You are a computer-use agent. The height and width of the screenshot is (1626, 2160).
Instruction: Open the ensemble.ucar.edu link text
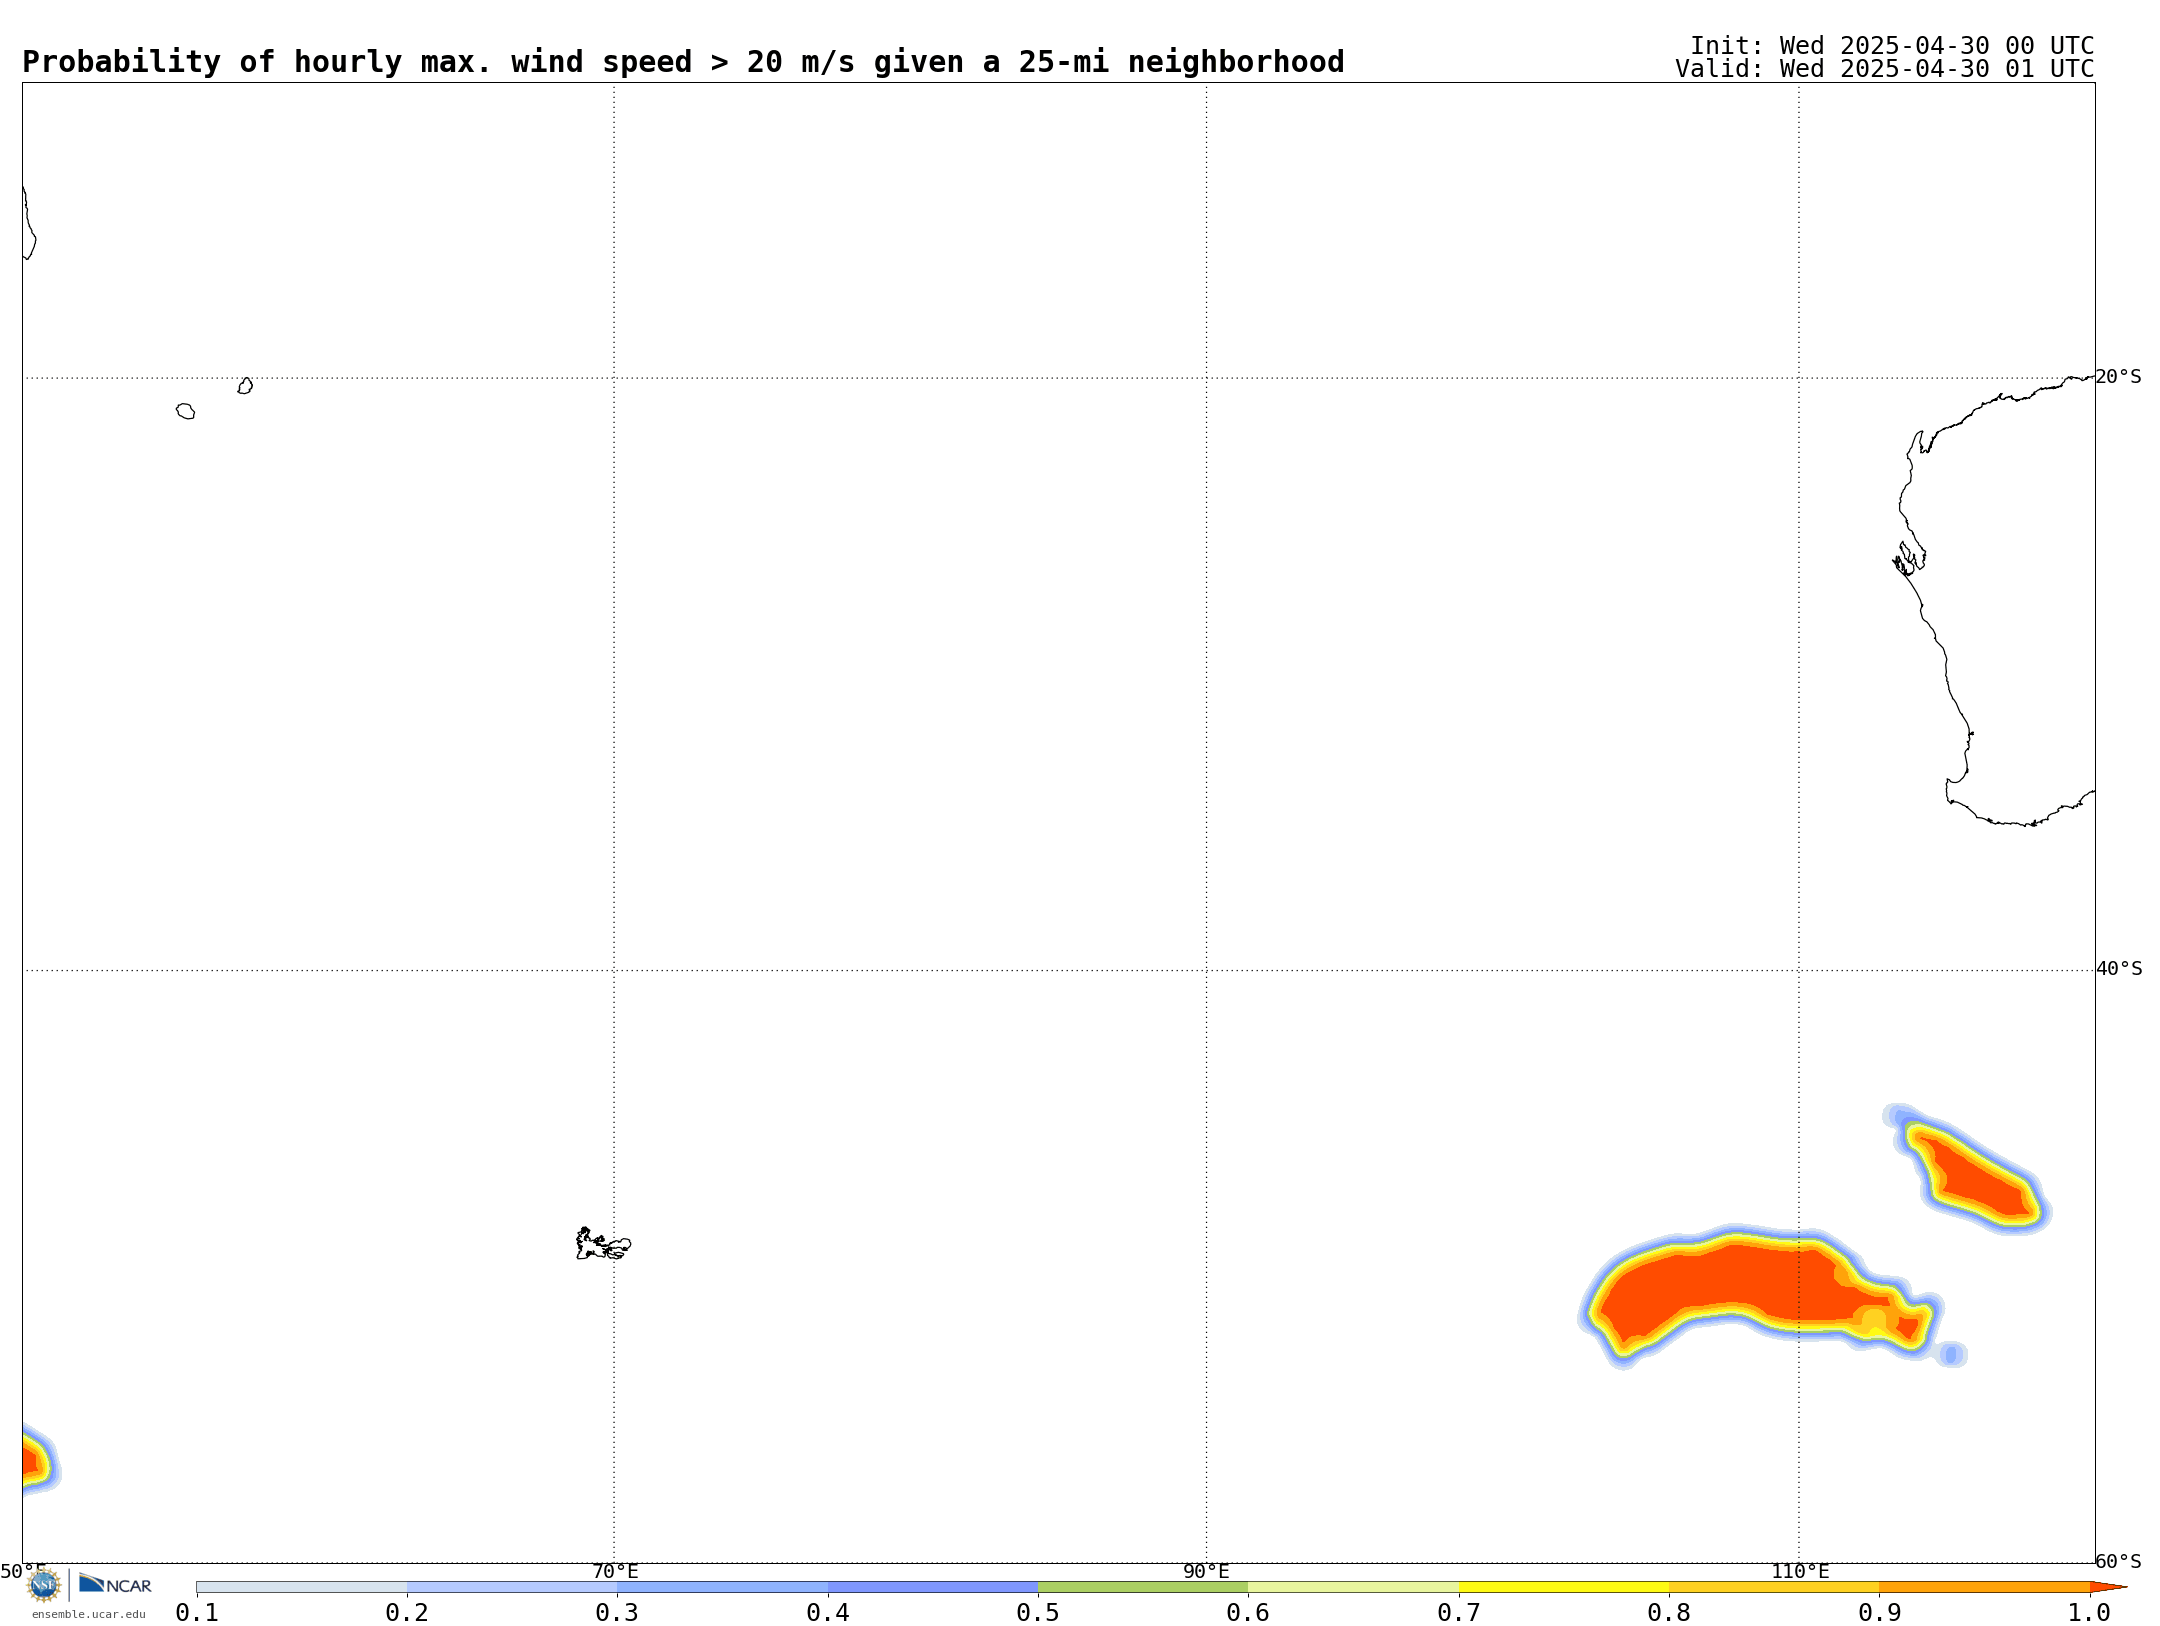[x=88, y=1614]
